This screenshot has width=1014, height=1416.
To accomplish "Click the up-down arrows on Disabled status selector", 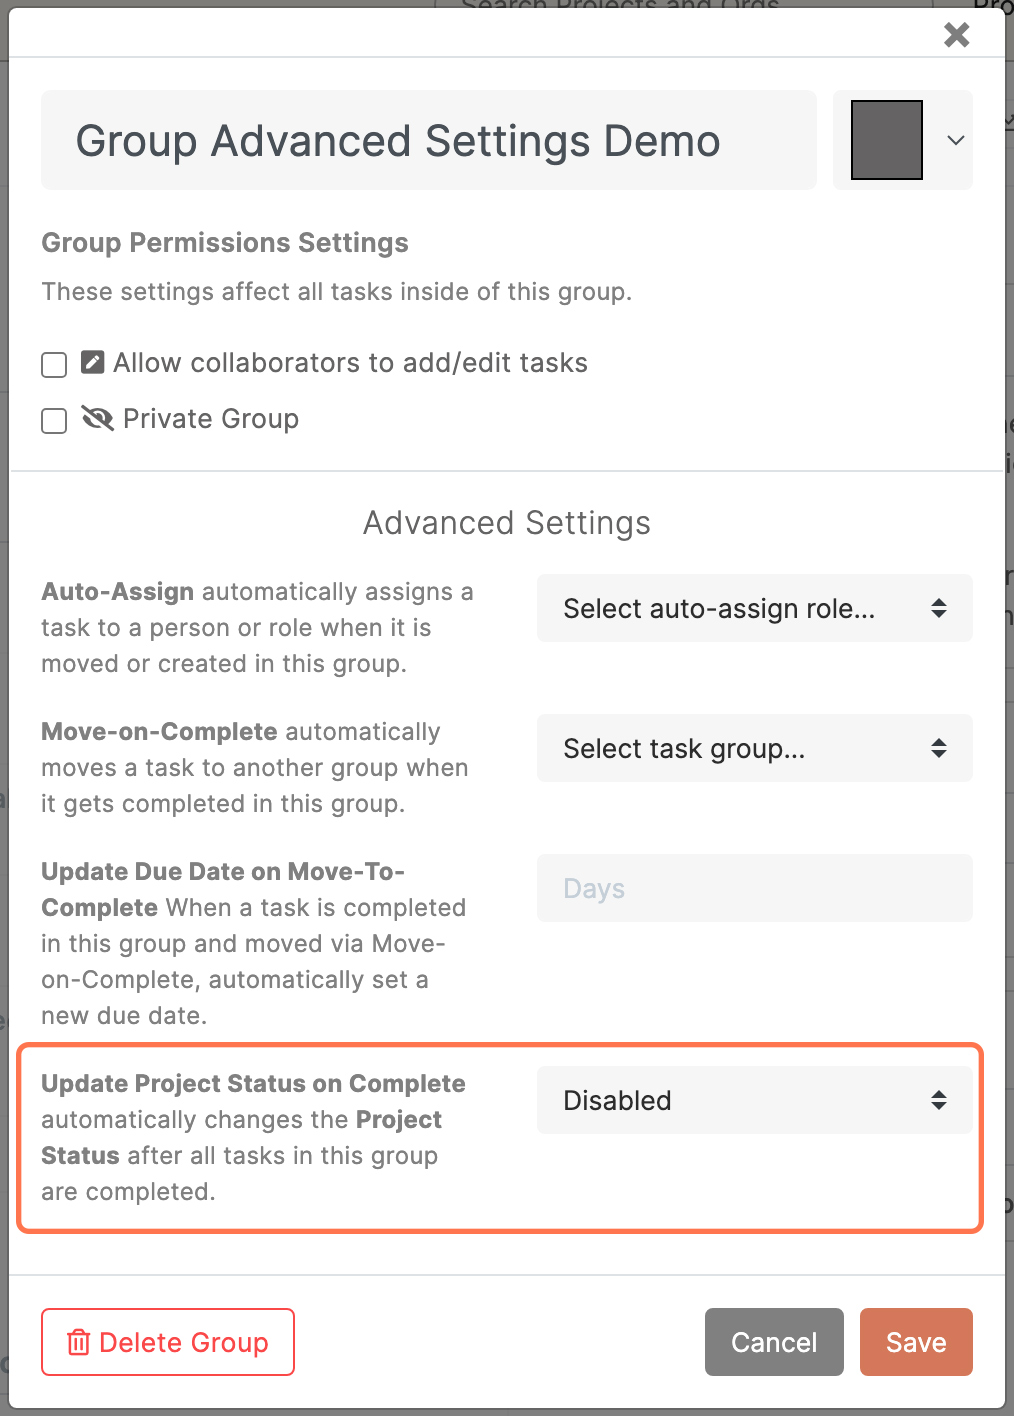I will coord(938,1100).
